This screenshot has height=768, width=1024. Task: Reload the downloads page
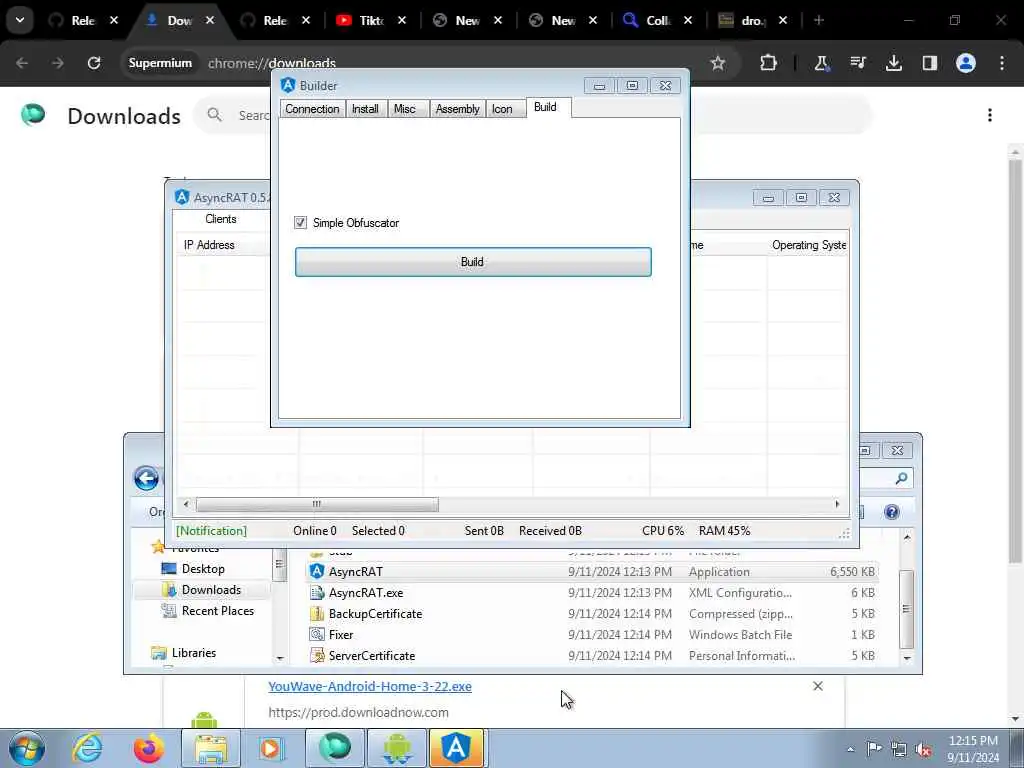94,63
